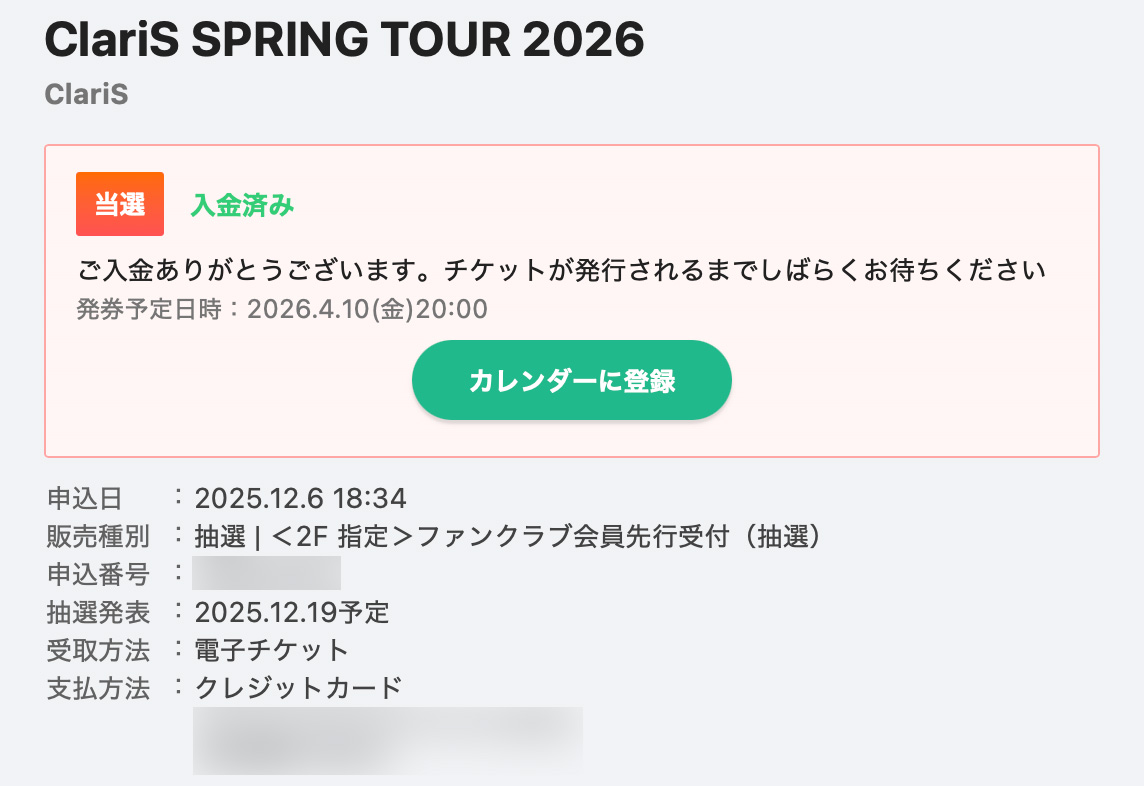Select the 電子チケット receipt method value
This screenshot has height=786, width=1144.
pos(271,650)
